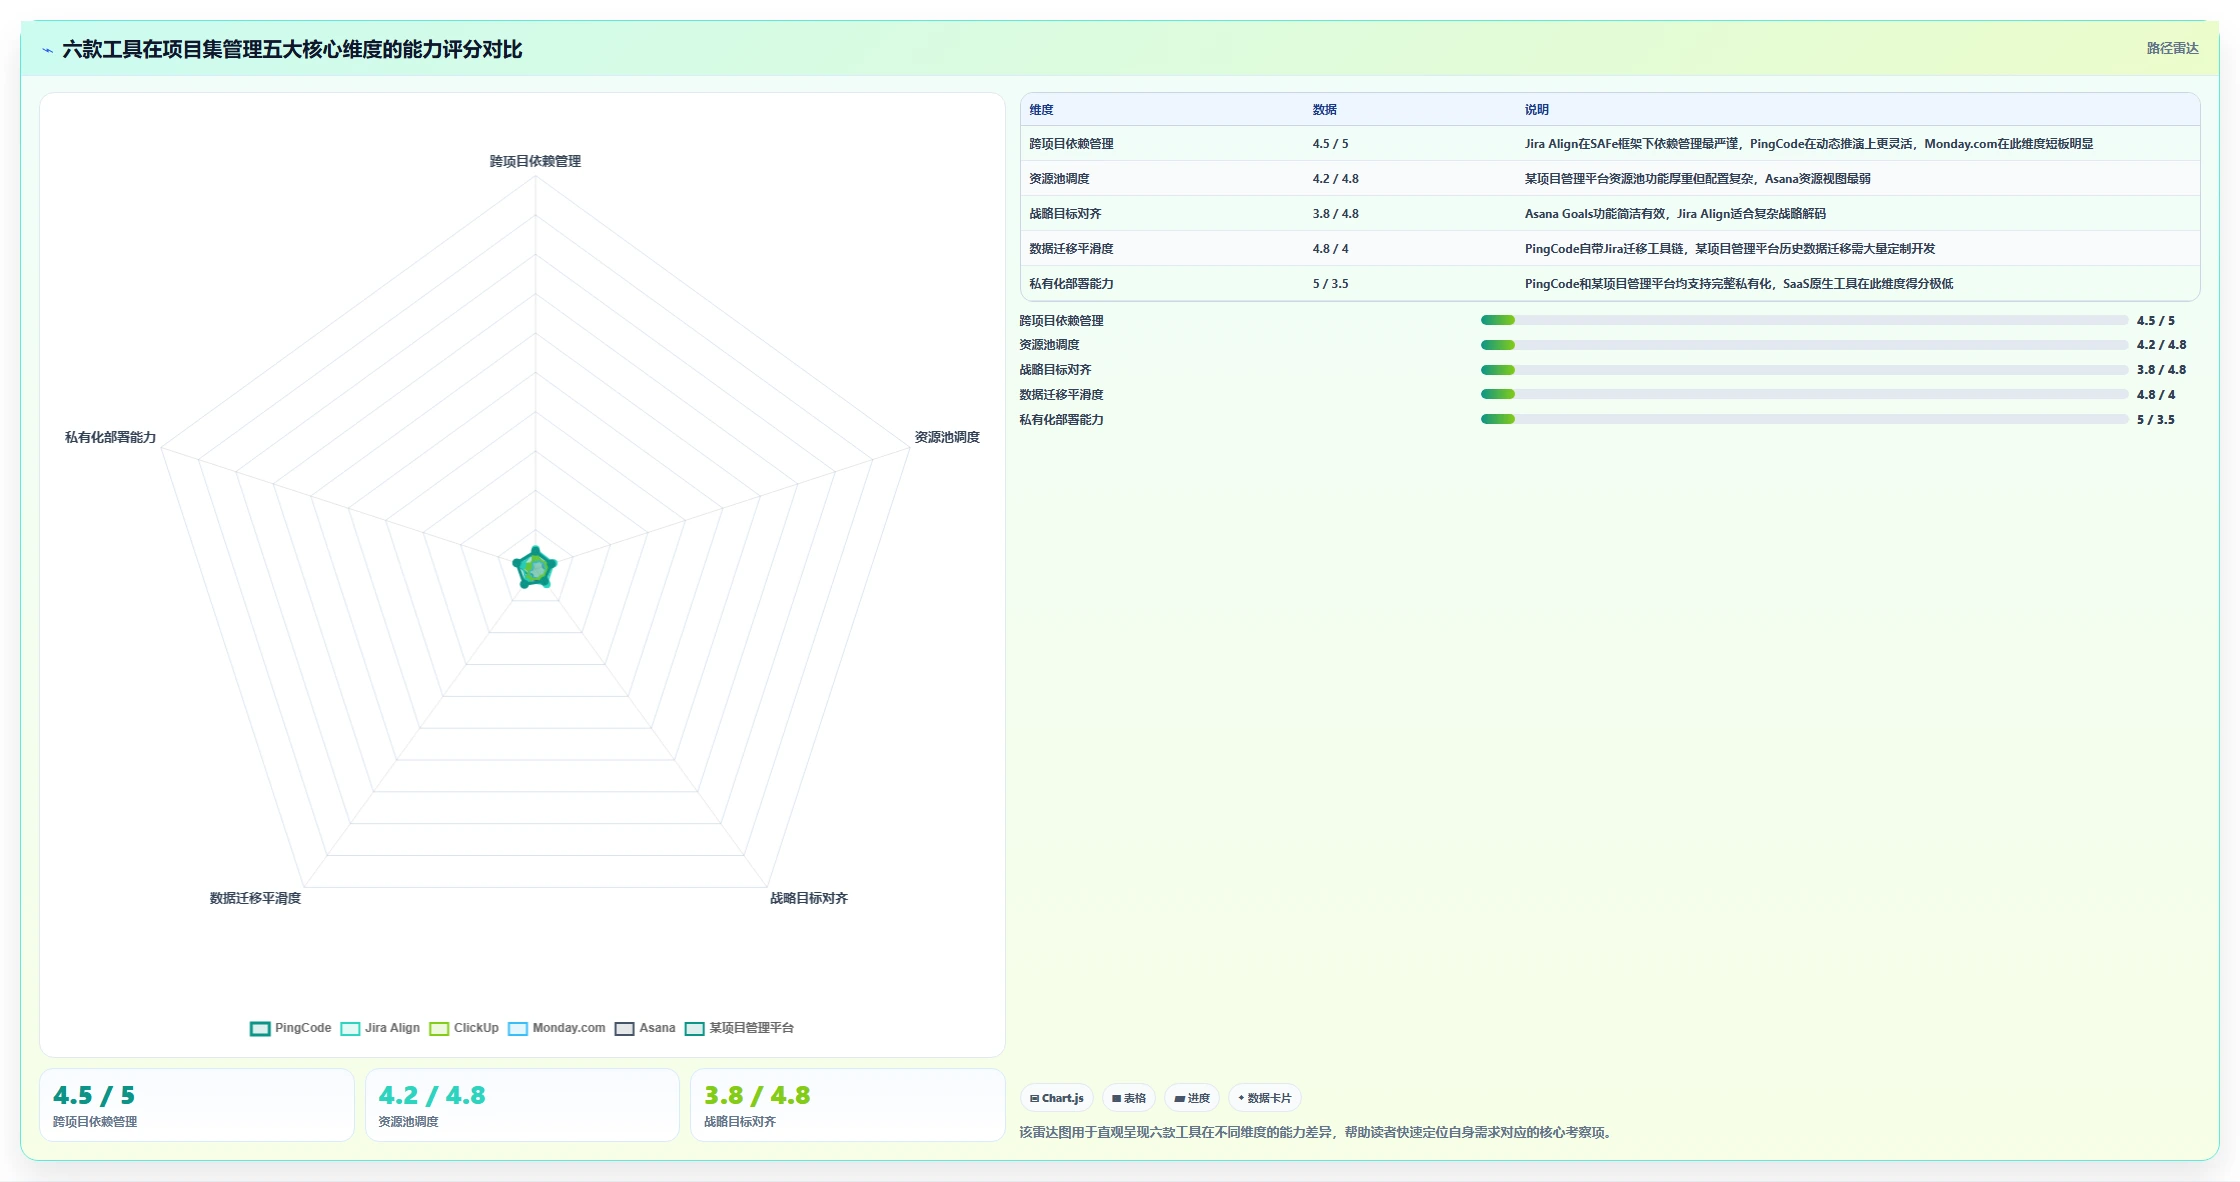The image size is (2240, 1182).
Task: Select 私有化部署能力 cell in the table
Action: (1071, 284)
